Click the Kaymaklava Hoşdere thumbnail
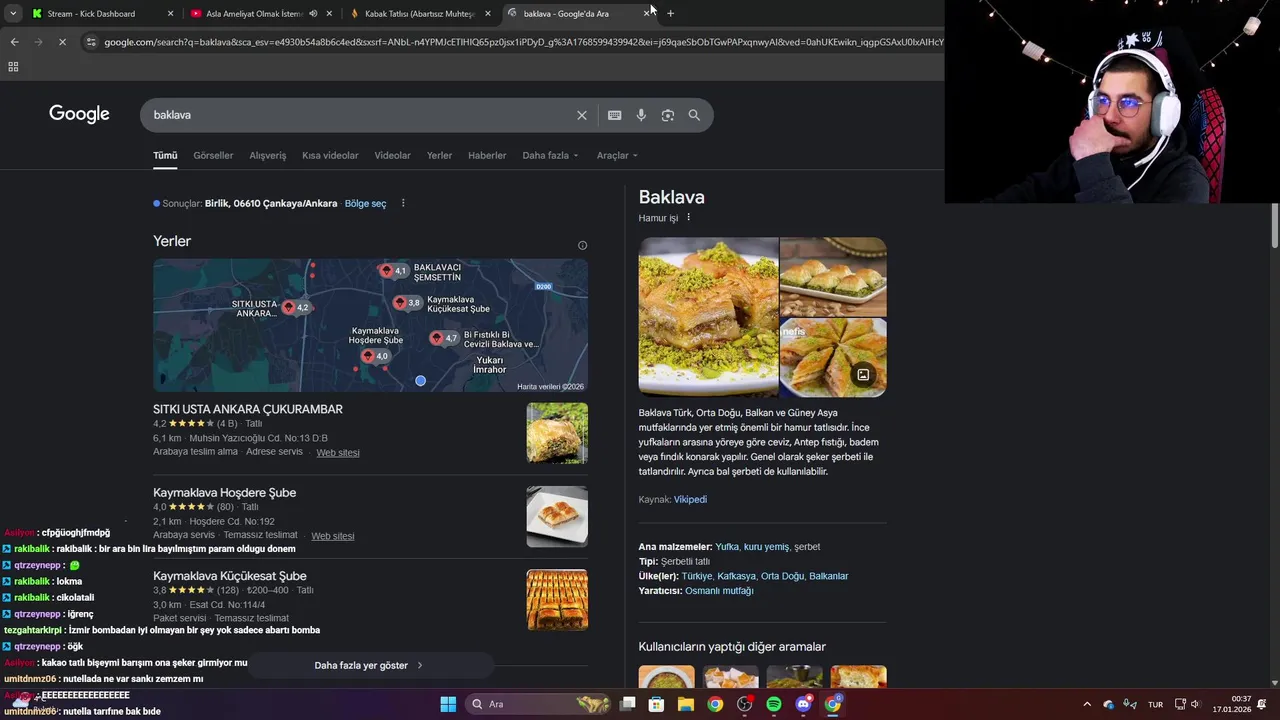This screenshot has width=1280, height=720. click(557, 516)
